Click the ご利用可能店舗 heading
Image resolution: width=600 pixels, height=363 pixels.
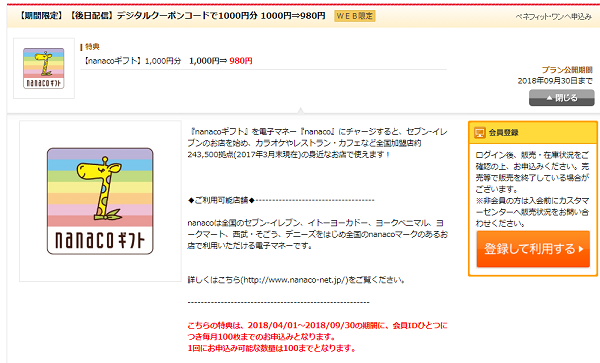222,200
